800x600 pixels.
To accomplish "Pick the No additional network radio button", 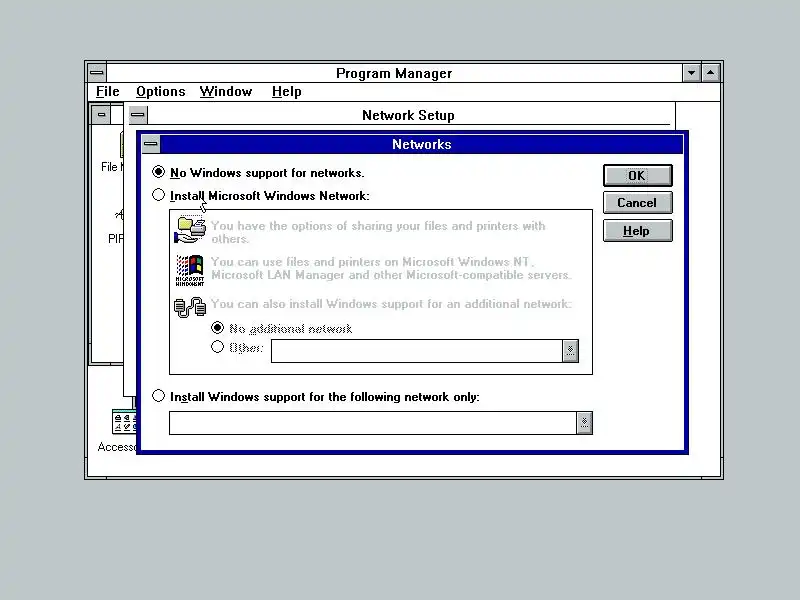I will coord(217,328).
